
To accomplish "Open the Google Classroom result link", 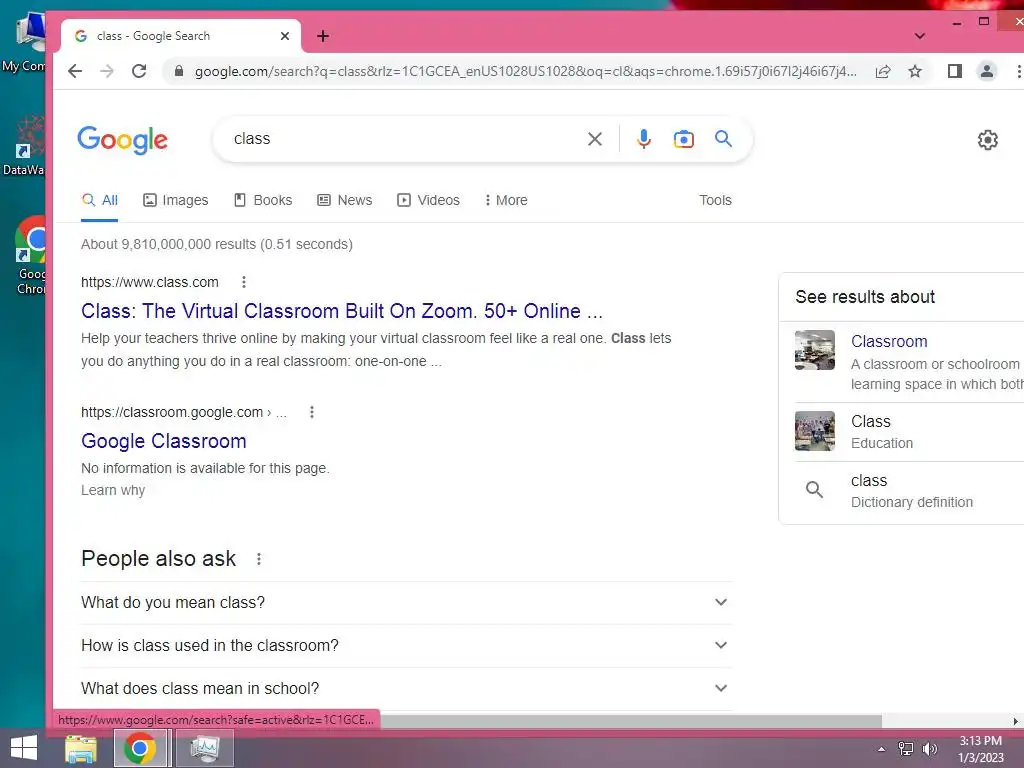I will click(164, 441).
